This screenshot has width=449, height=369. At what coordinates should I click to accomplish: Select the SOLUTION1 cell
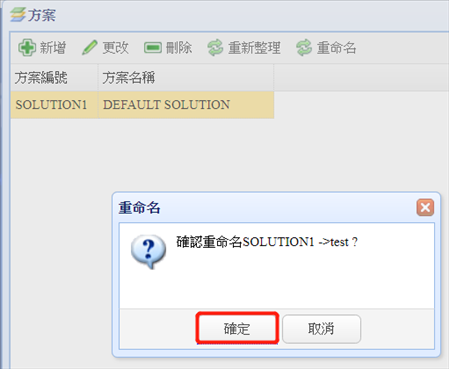click(x=54, y=105)
